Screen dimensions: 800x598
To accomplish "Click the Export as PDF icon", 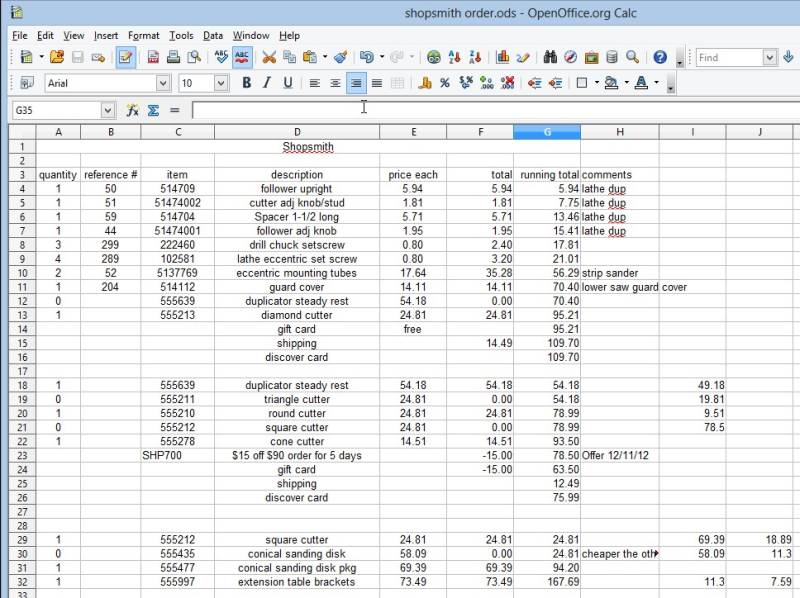I will coord(153,57).
